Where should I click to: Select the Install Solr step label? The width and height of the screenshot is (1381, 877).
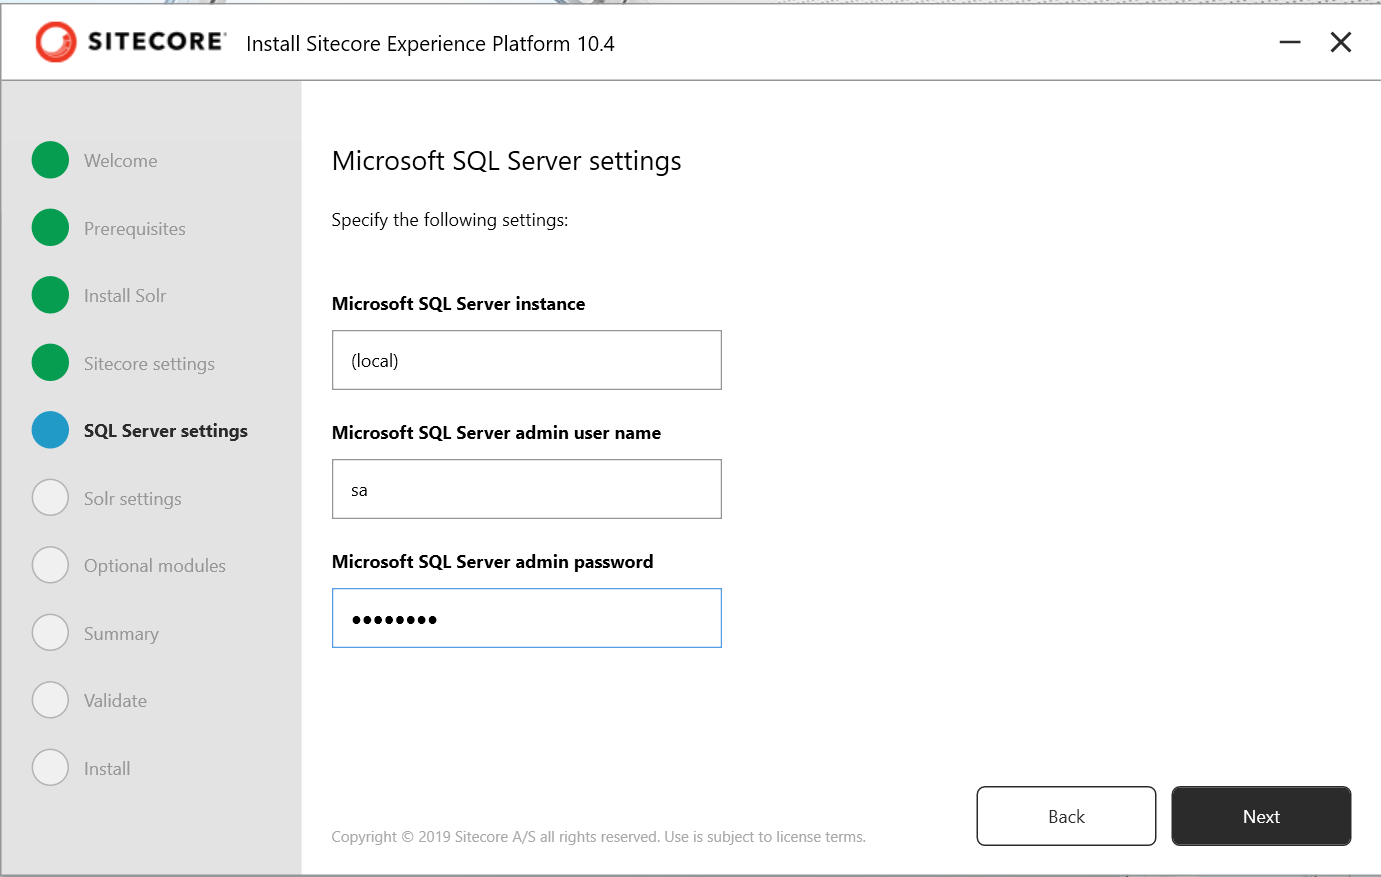[125, 296]
